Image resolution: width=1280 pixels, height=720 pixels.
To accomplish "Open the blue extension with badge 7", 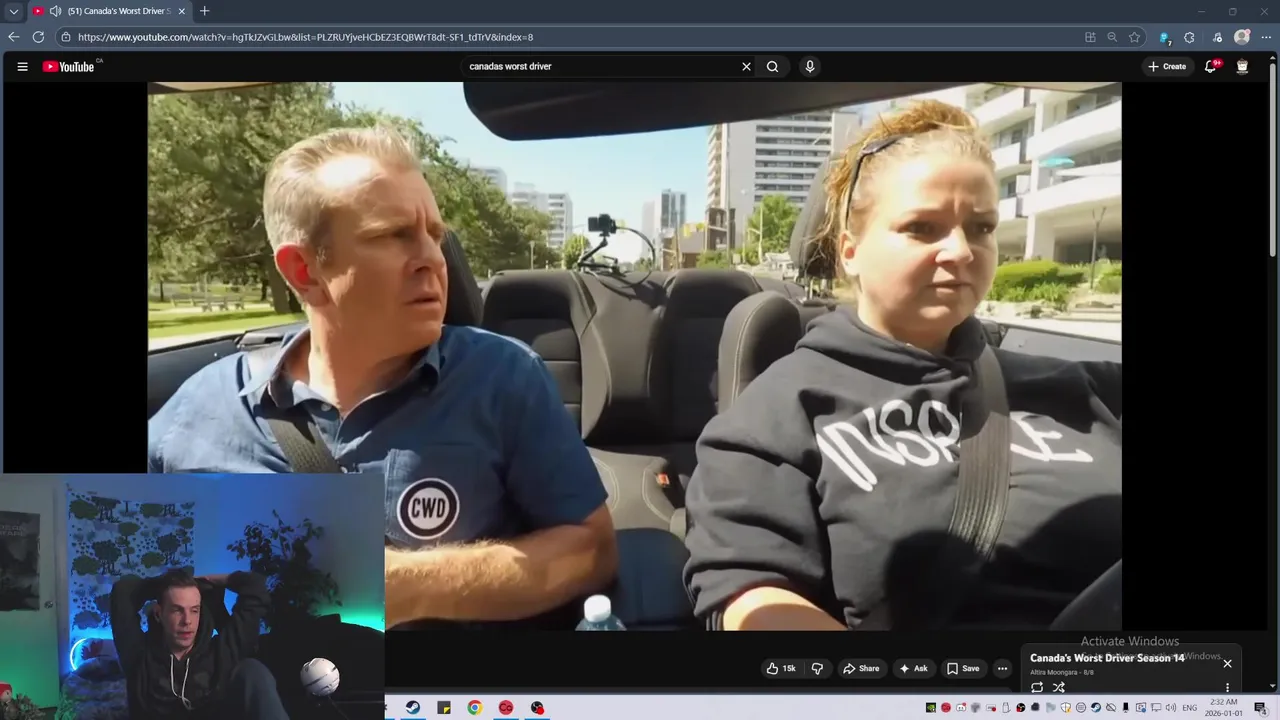I will click(1164, 37).
